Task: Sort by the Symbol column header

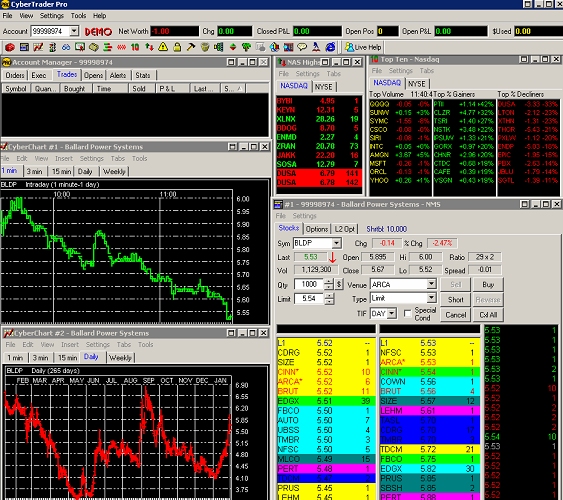Action: point(15,89)
